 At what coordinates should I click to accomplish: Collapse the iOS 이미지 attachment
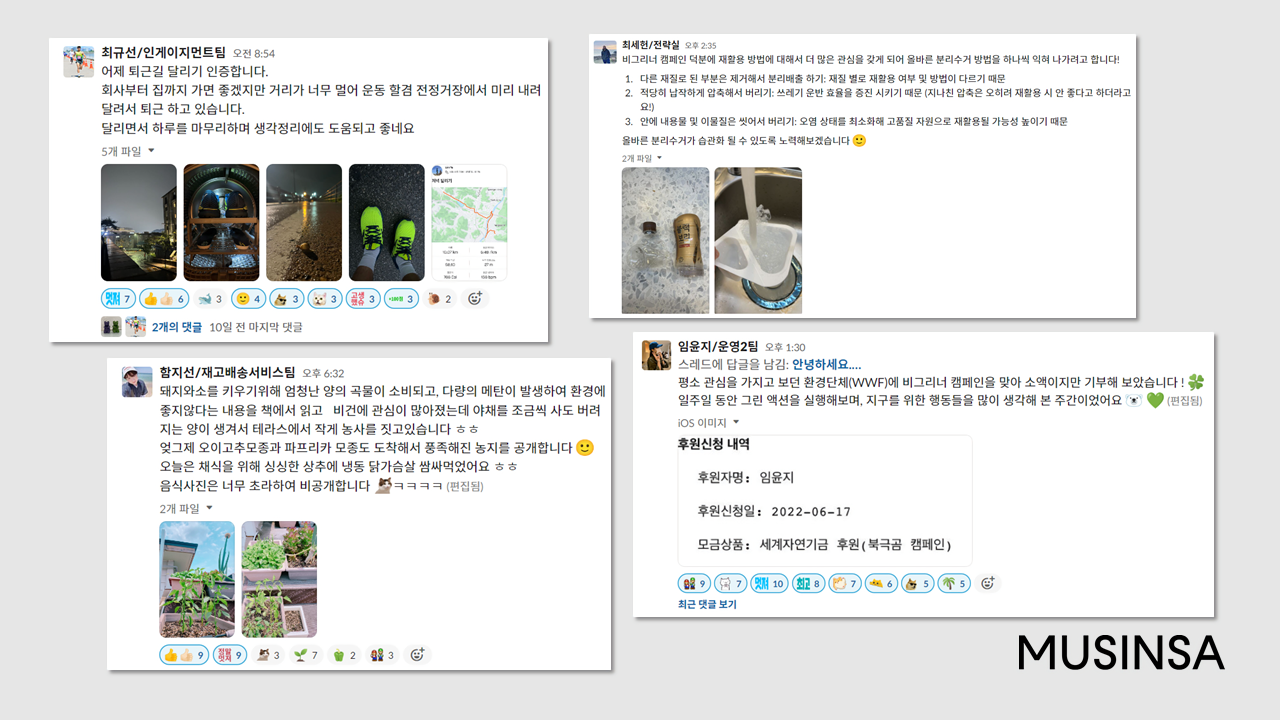(709, 423)
